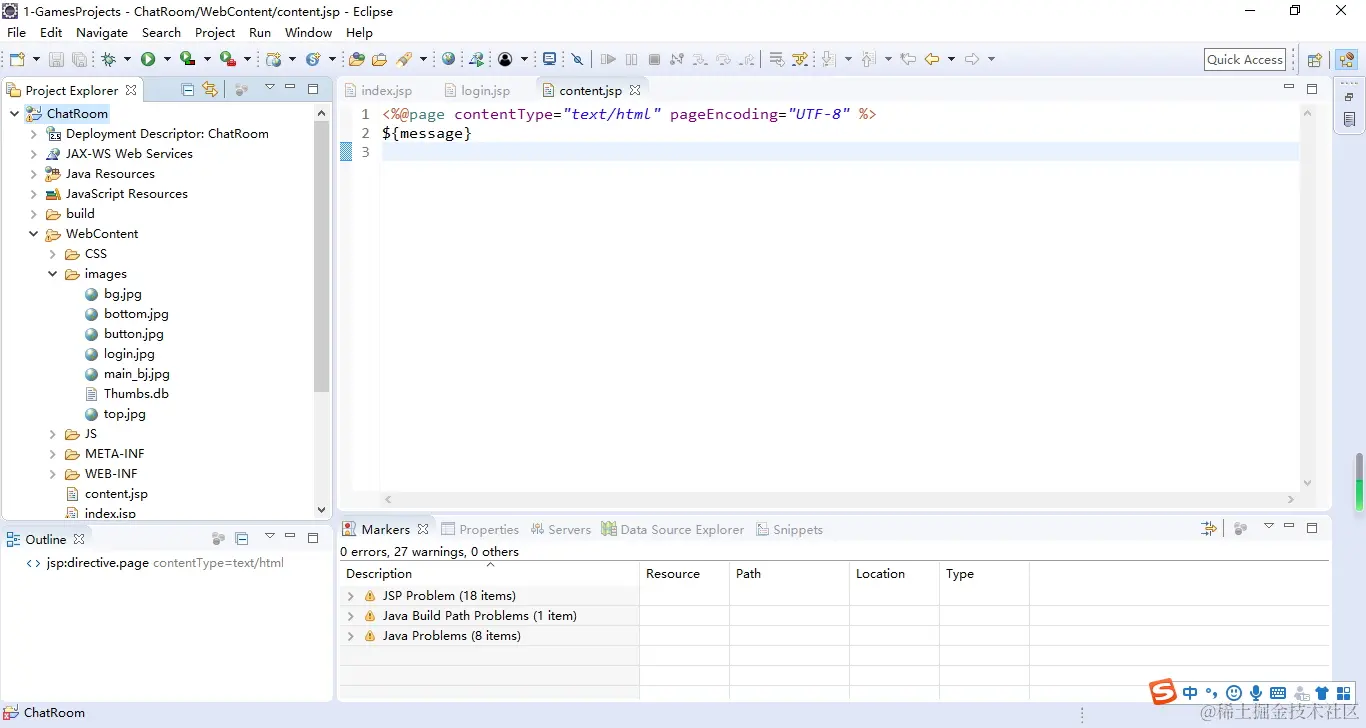This screenshot has width=1366, height=728.
Task: Click the Open Perspective icon
Action: [1315, 60]
